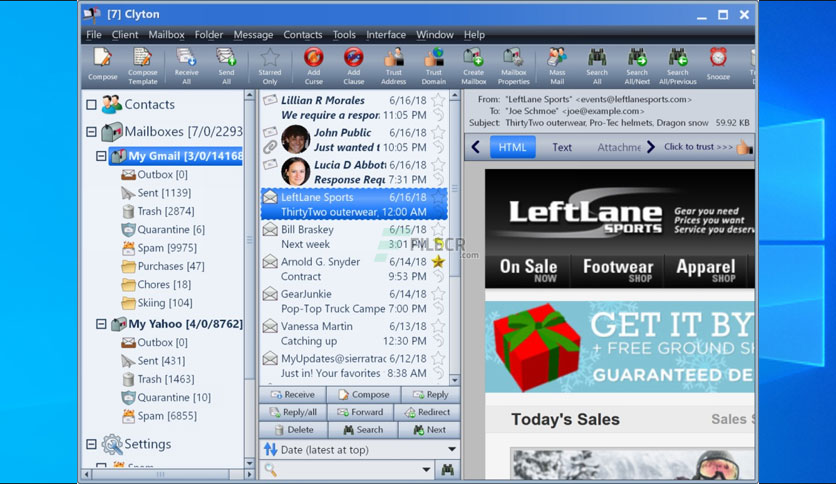836x484 pixels.
Task: Click Footwear Shop in LeftLane email
Action: click(617, 271)
